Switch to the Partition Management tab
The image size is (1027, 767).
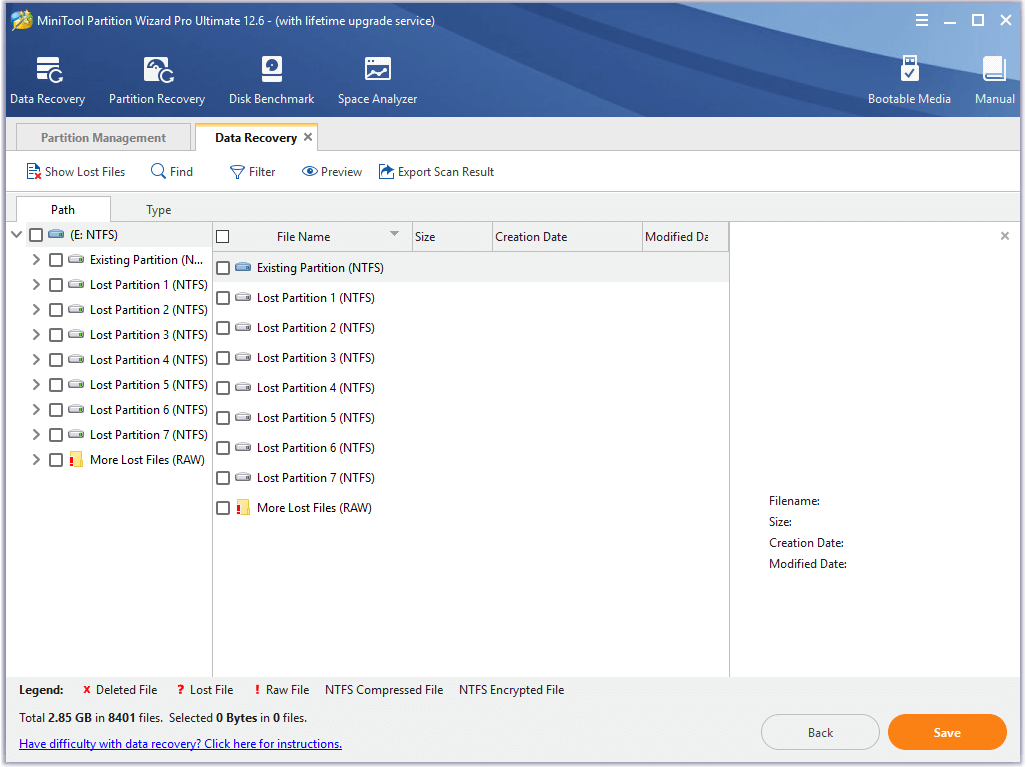(103, 138)
